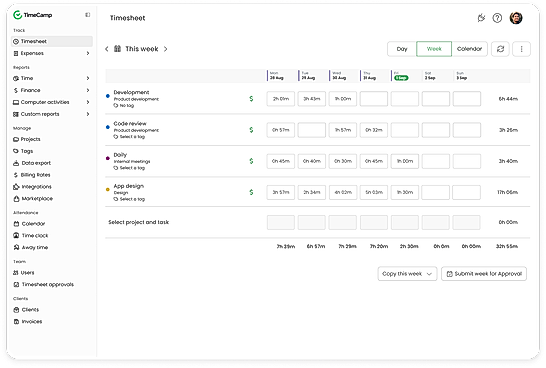Toggle billable dollar icon for App design
The height and width of the screenshot is (368, 546).
(251, 192)
